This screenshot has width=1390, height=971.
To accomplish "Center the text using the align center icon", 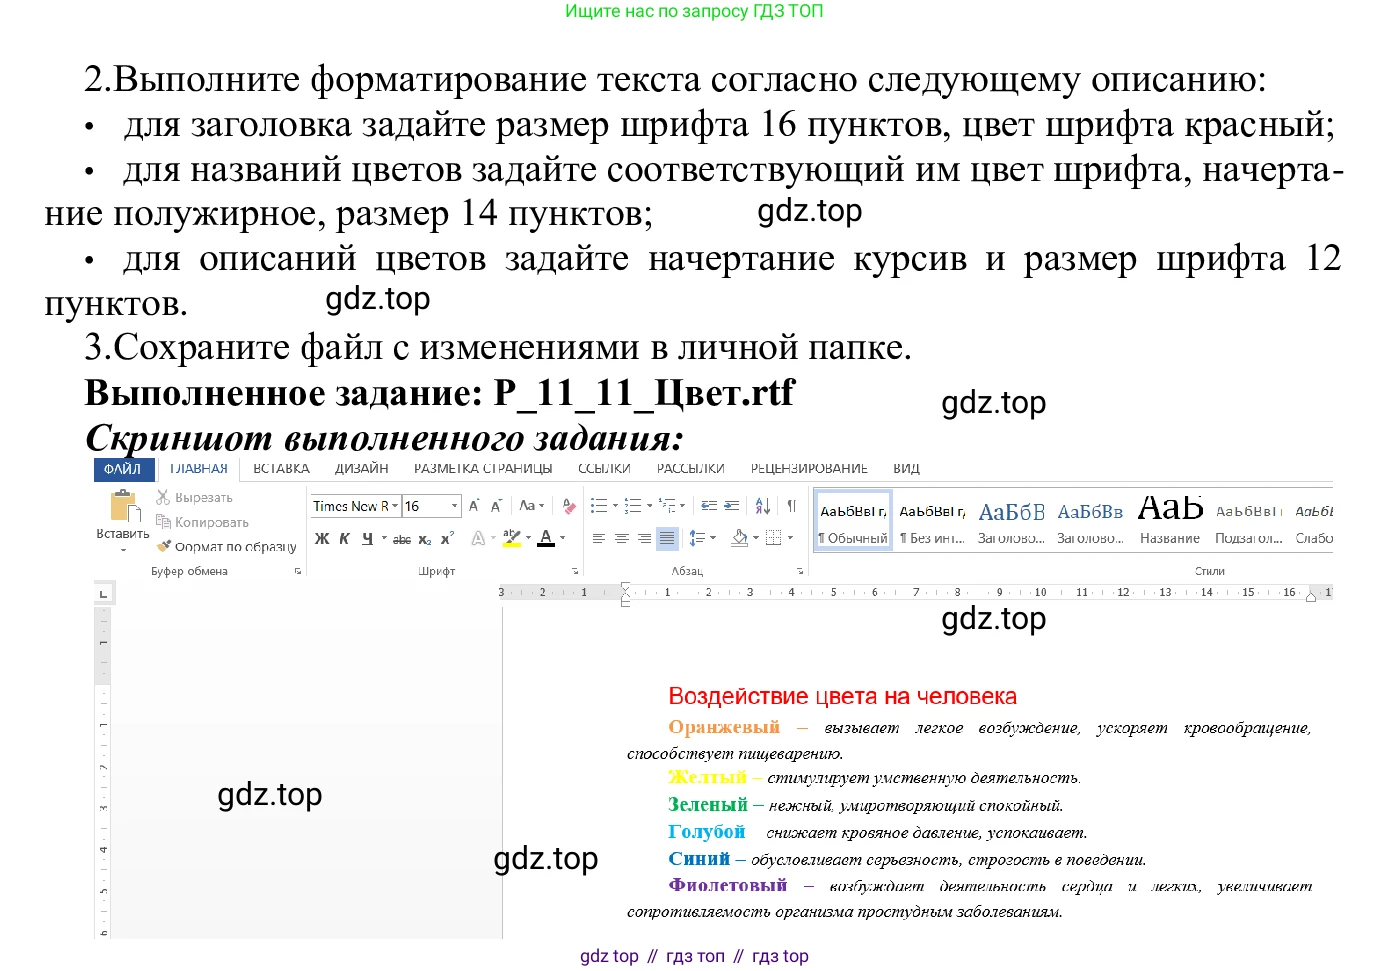I will tap(621, 538).
